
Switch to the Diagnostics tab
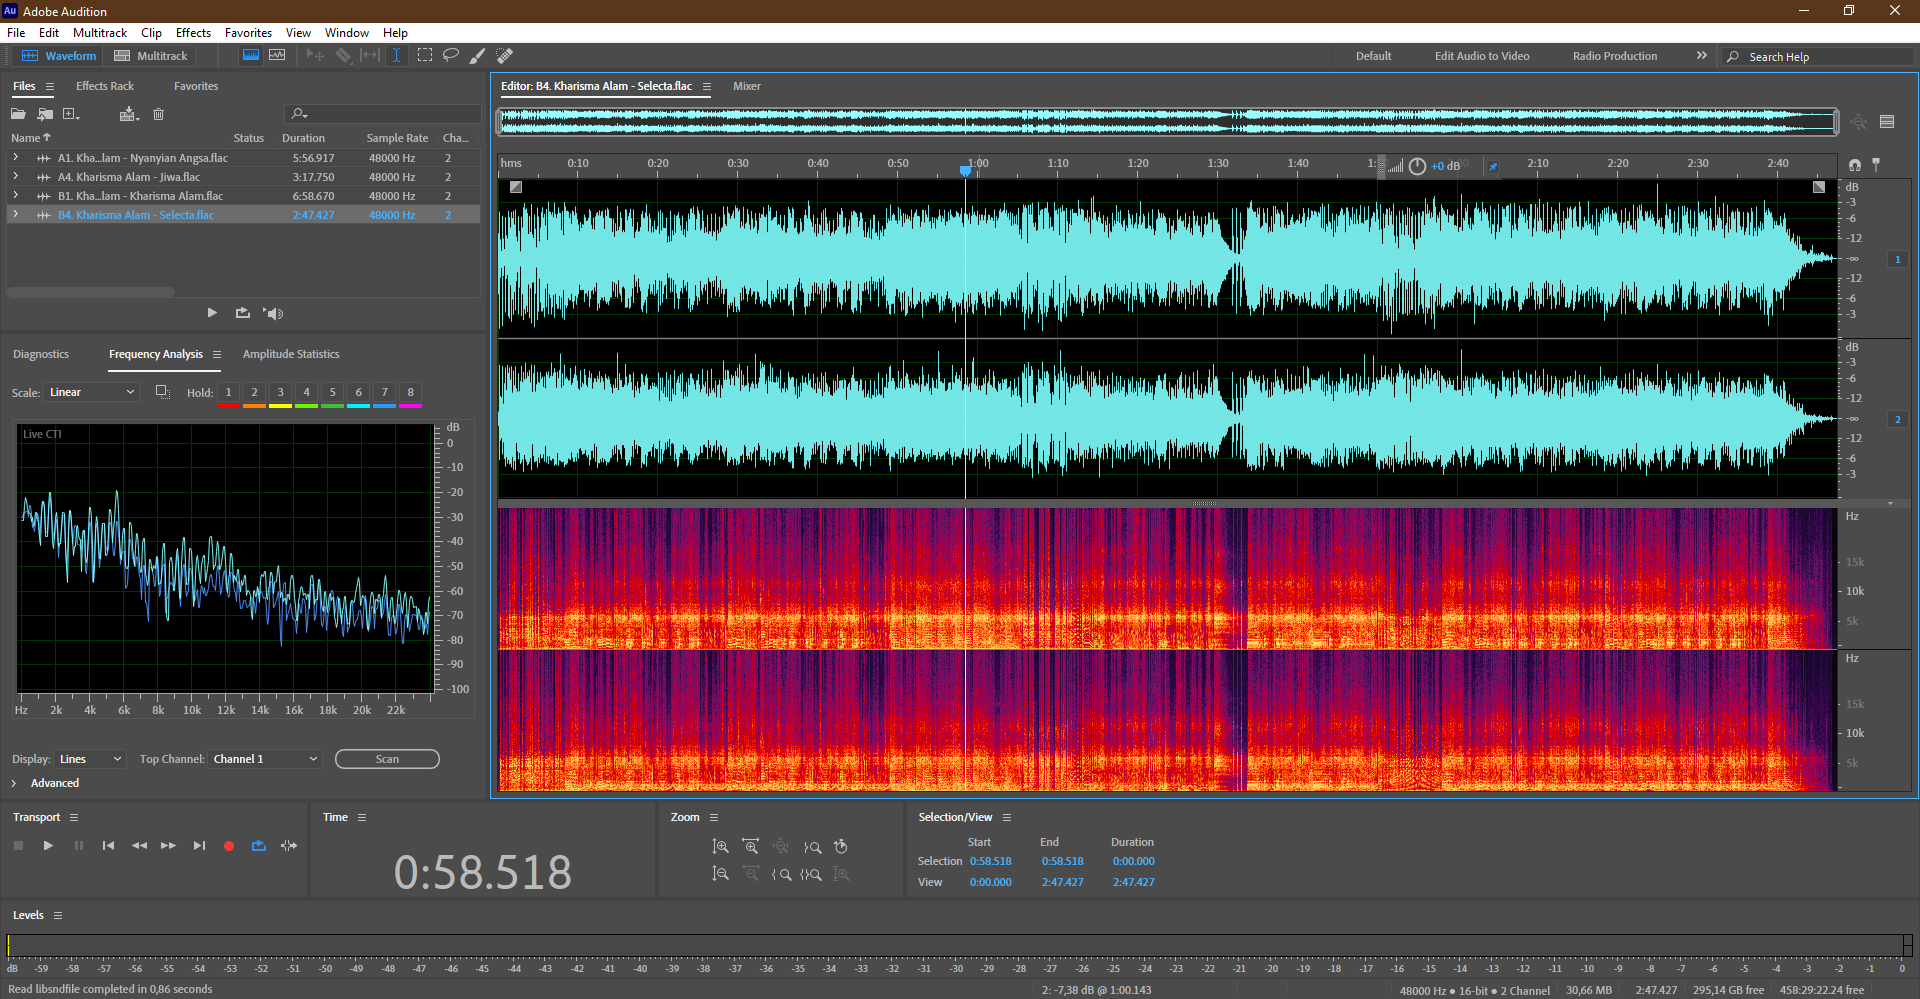tap(41, 354)
